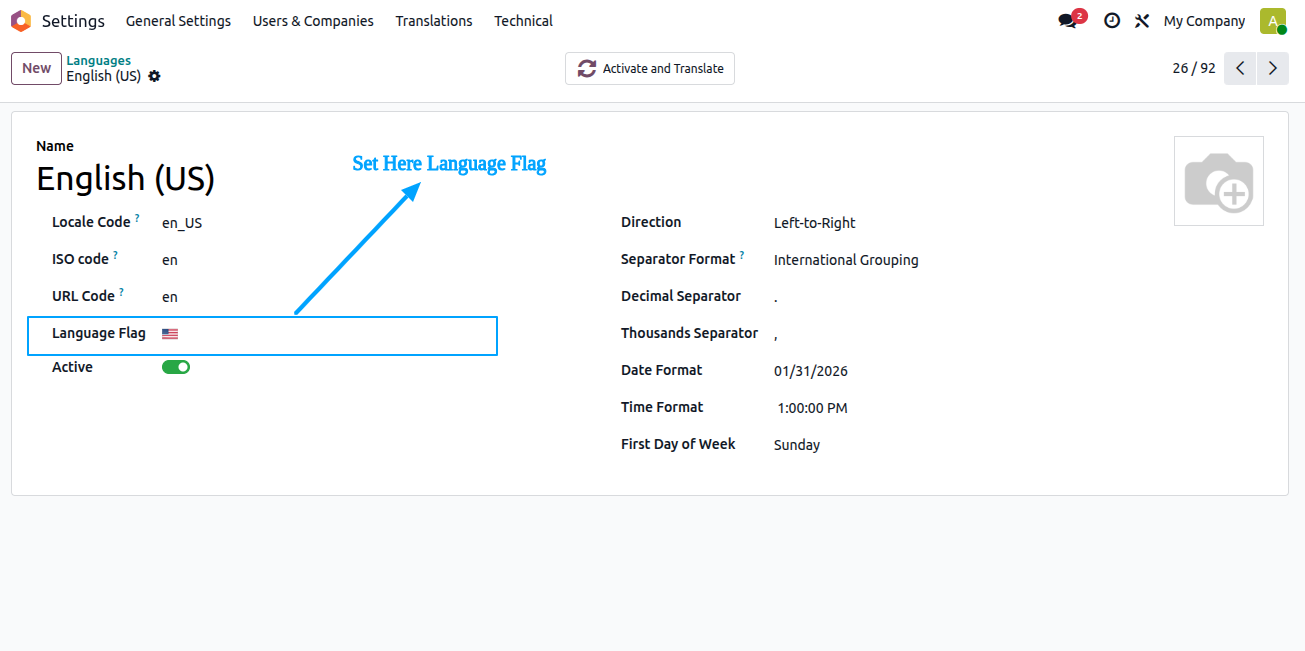The height and width of the screenshot is (651, 1305).
Task: Click the URL Code help question mark
Action: coord(121,292)
